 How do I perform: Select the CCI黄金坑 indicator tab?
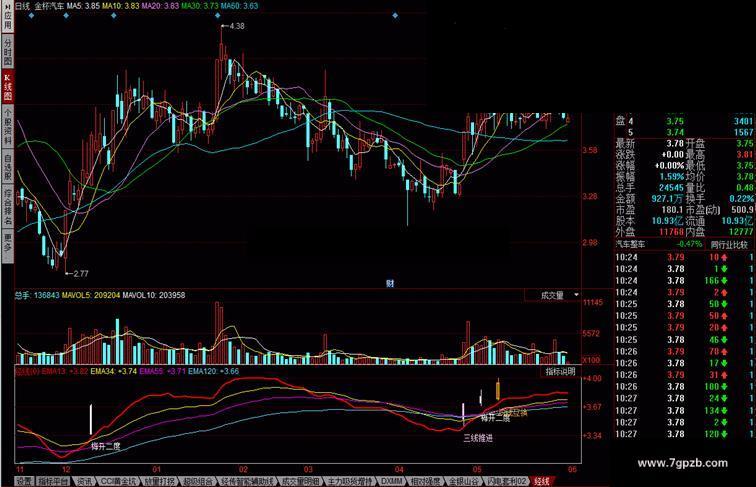click(119, 481)
